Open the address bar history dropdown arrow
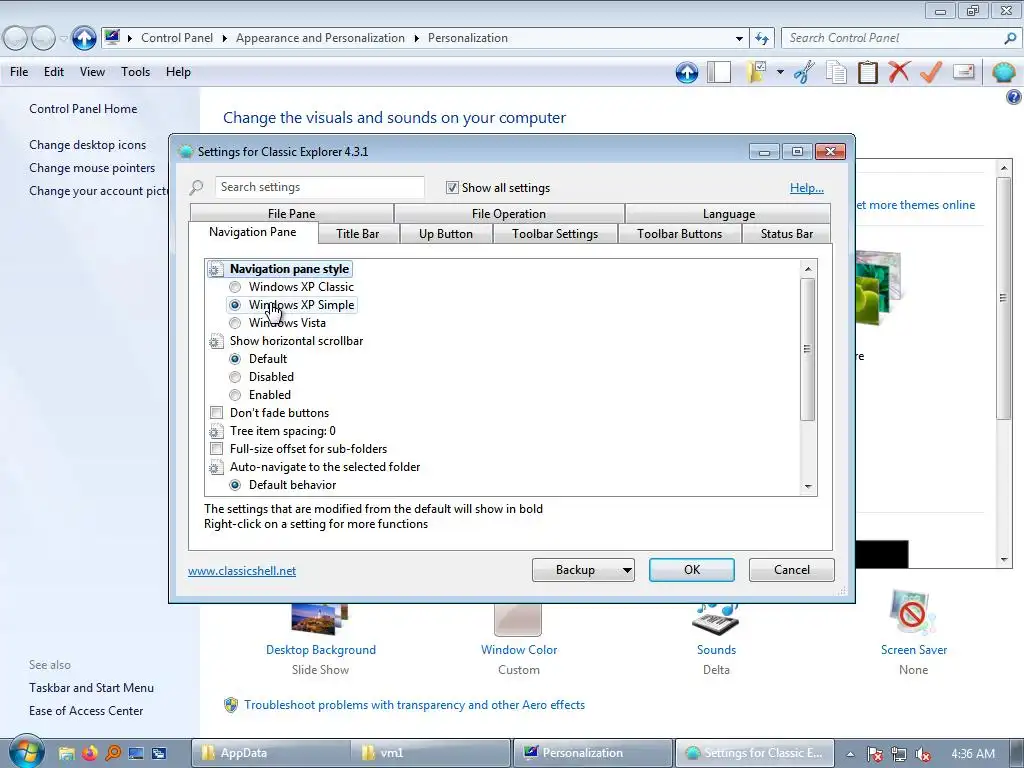Viewport: 1024px width, 768px height. [739, 39]
